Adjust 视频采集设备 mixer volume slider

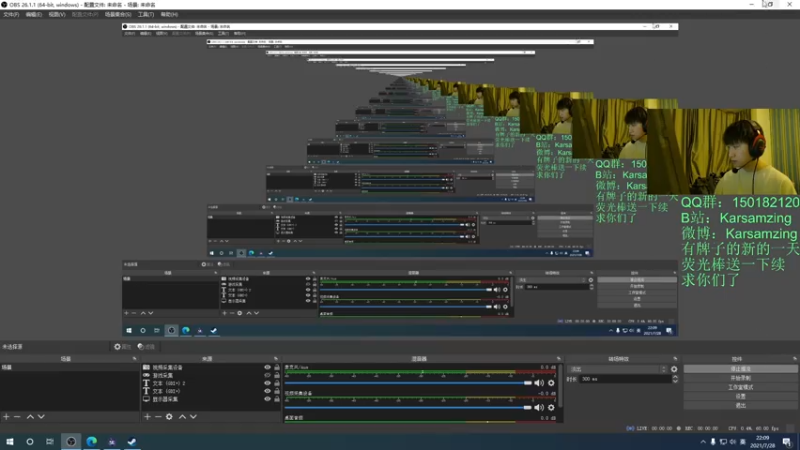coord(408,407)
